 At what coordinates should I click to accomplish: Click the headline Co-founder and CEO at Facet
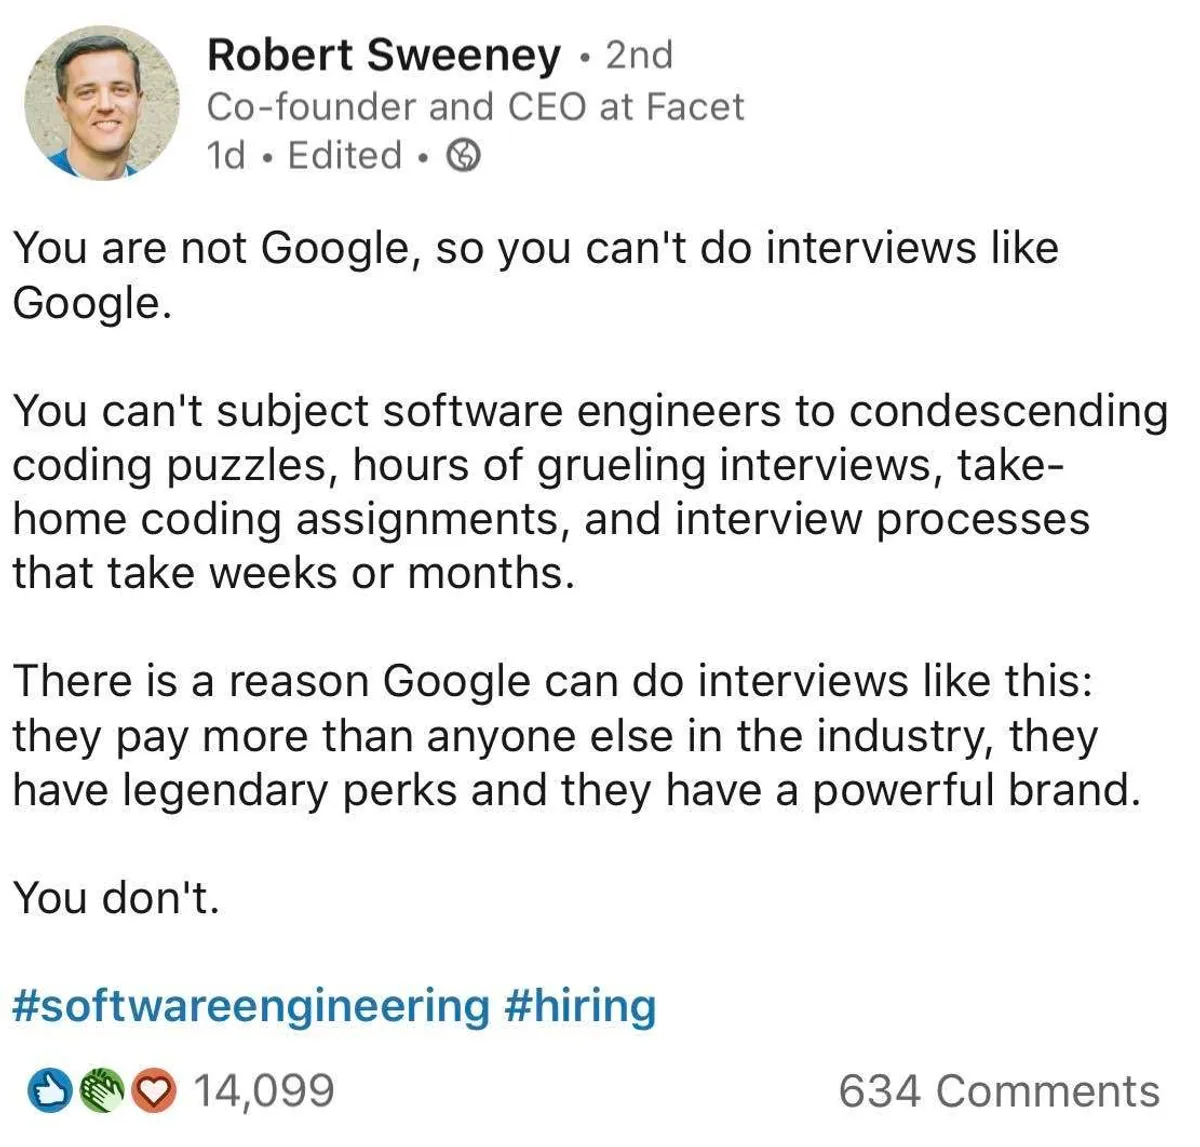click(475, 107)
